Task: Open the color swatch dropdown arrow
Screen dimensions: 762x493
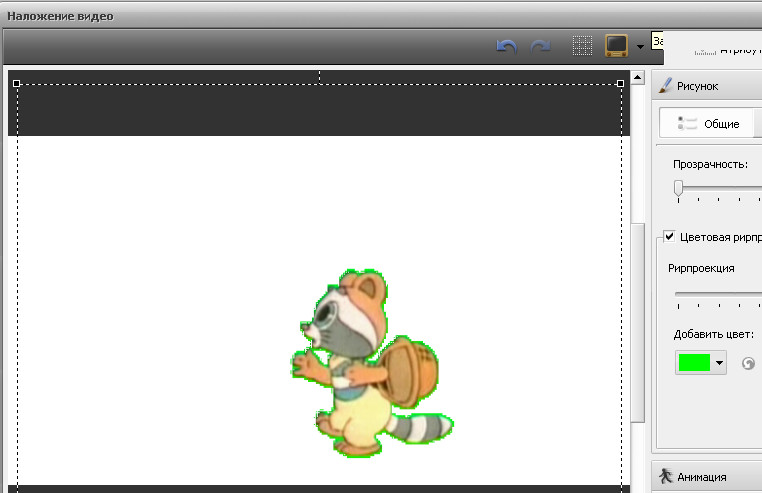Action: point(719,363)
